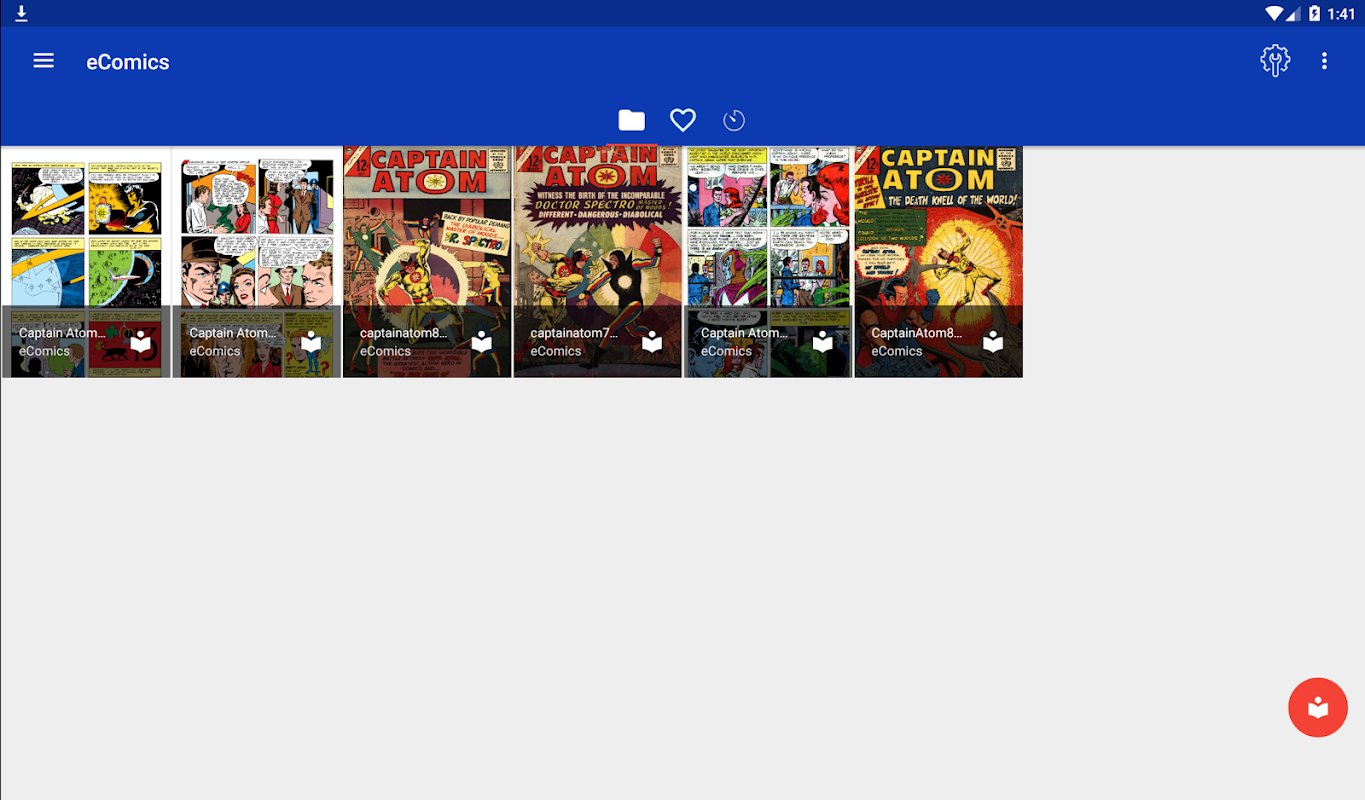The image size is (1365, 800).
Task: Select the 'captainatom8…' title label
Action: click(404, 333)
